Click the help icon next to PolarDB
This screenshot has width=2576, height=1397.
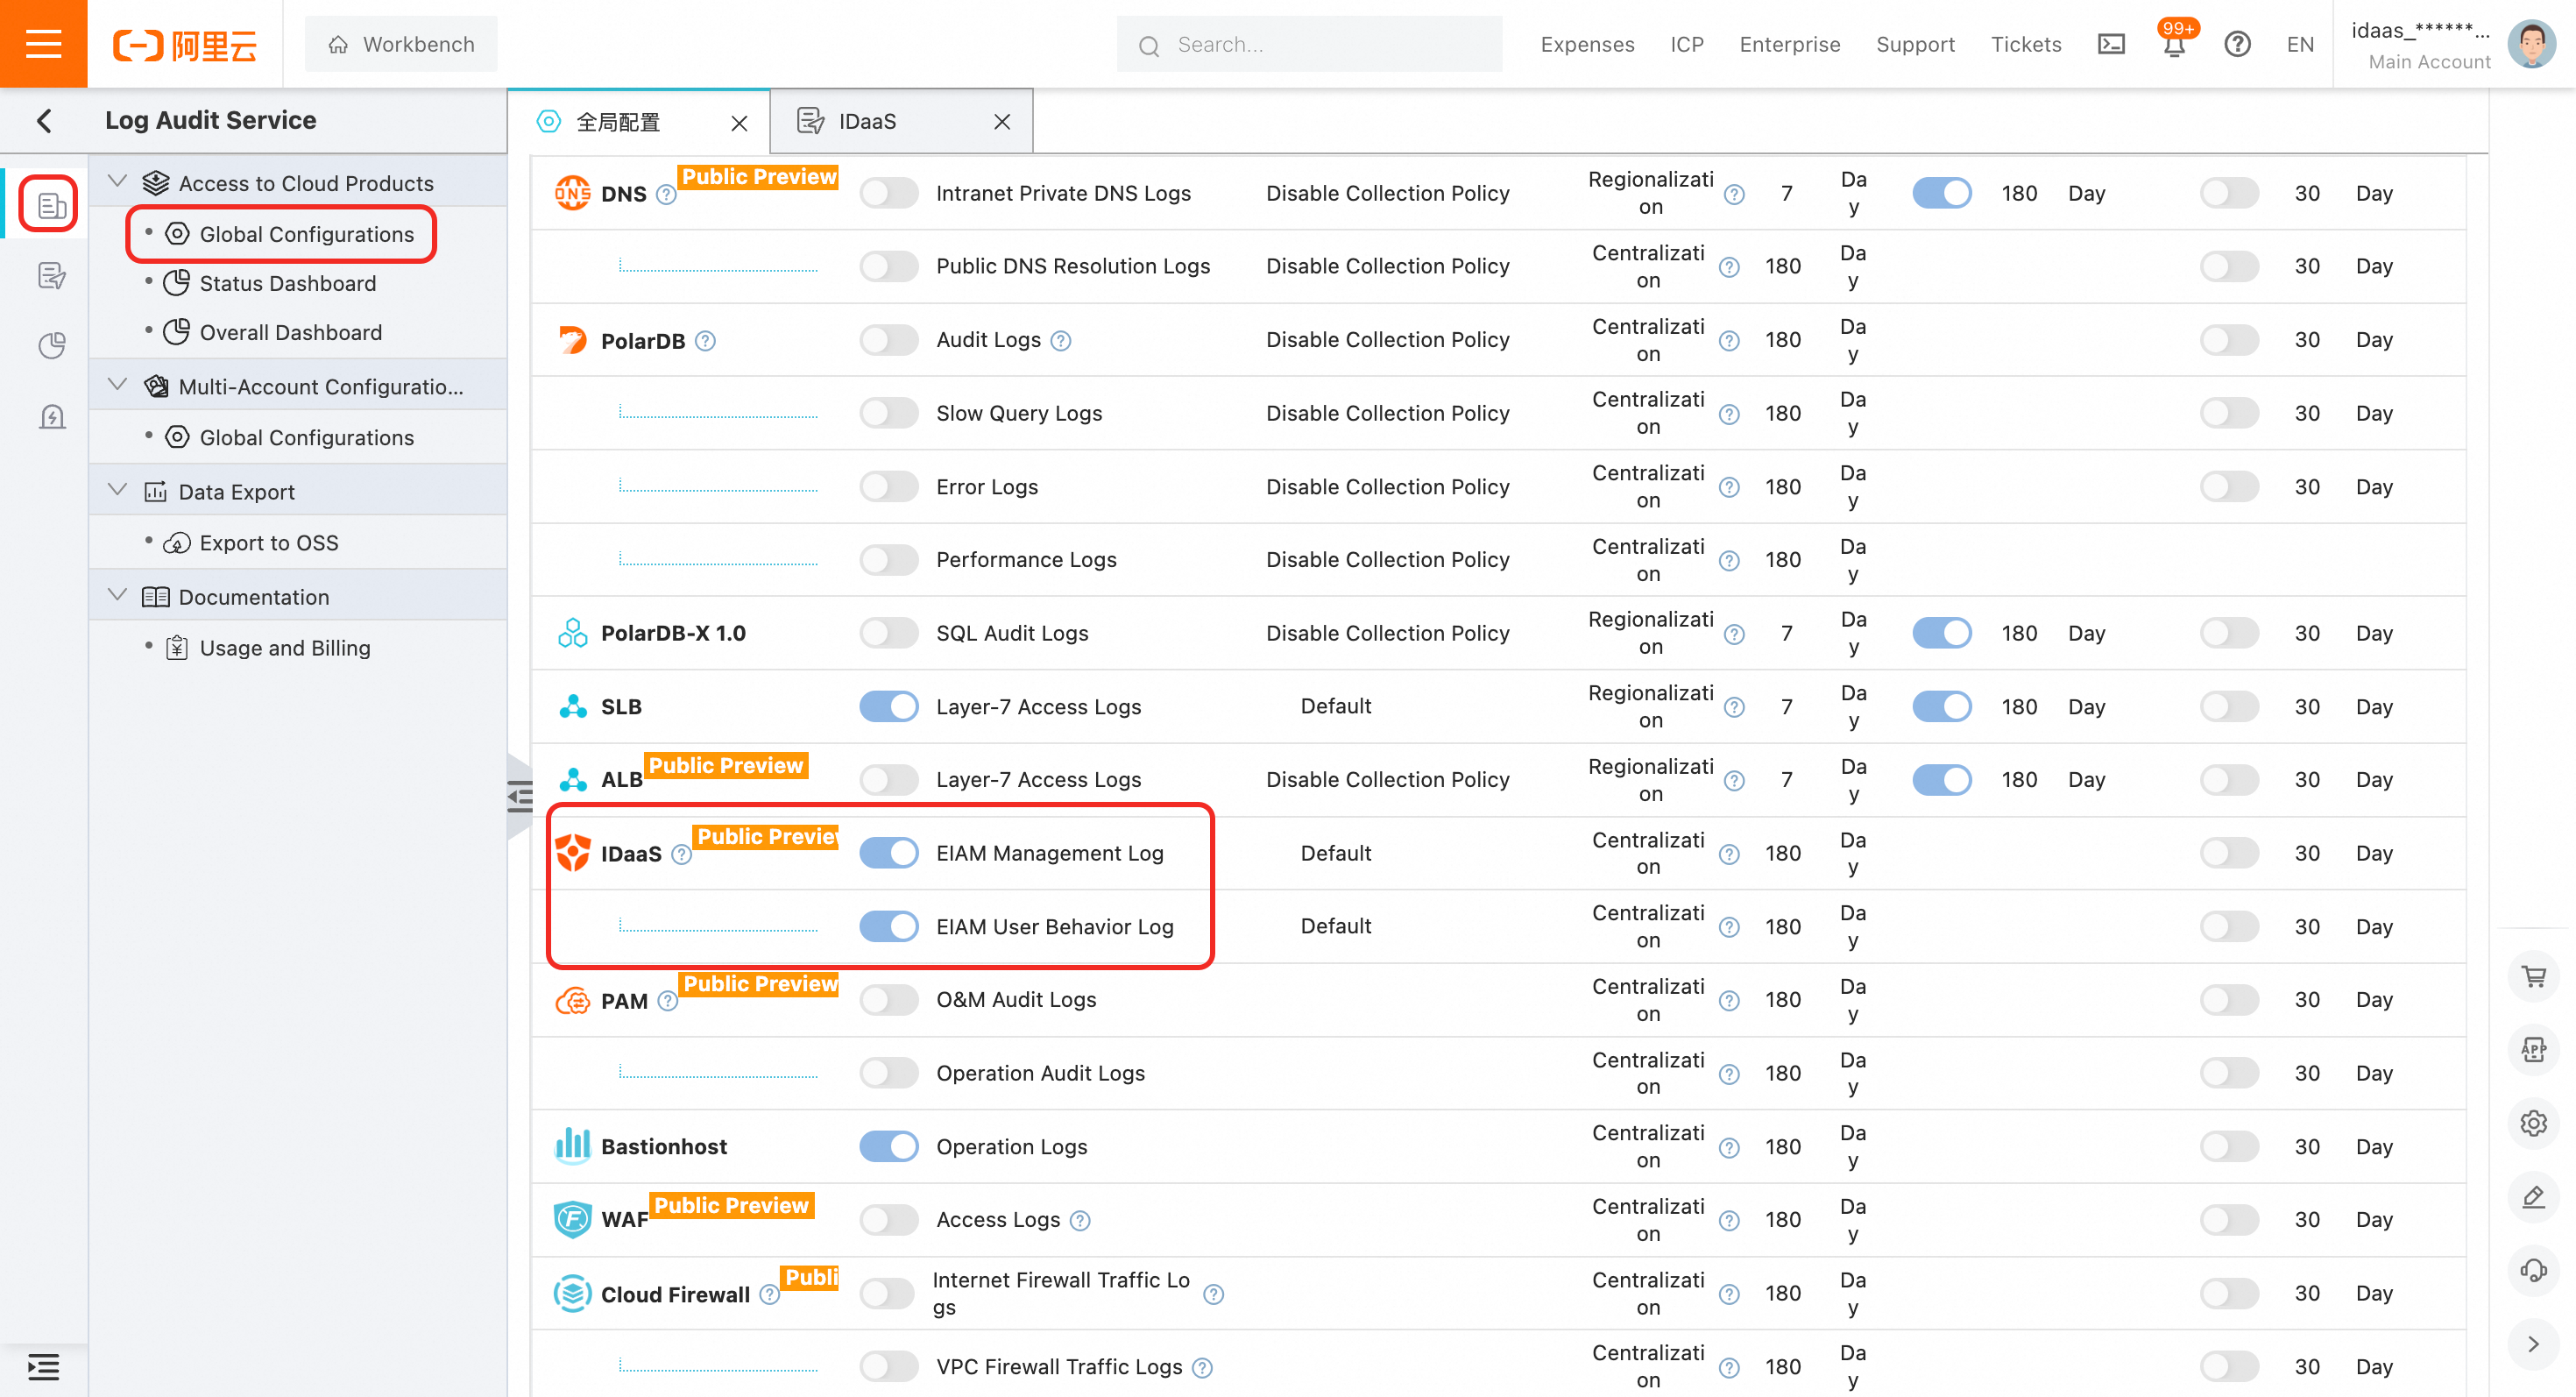[705, 341]
